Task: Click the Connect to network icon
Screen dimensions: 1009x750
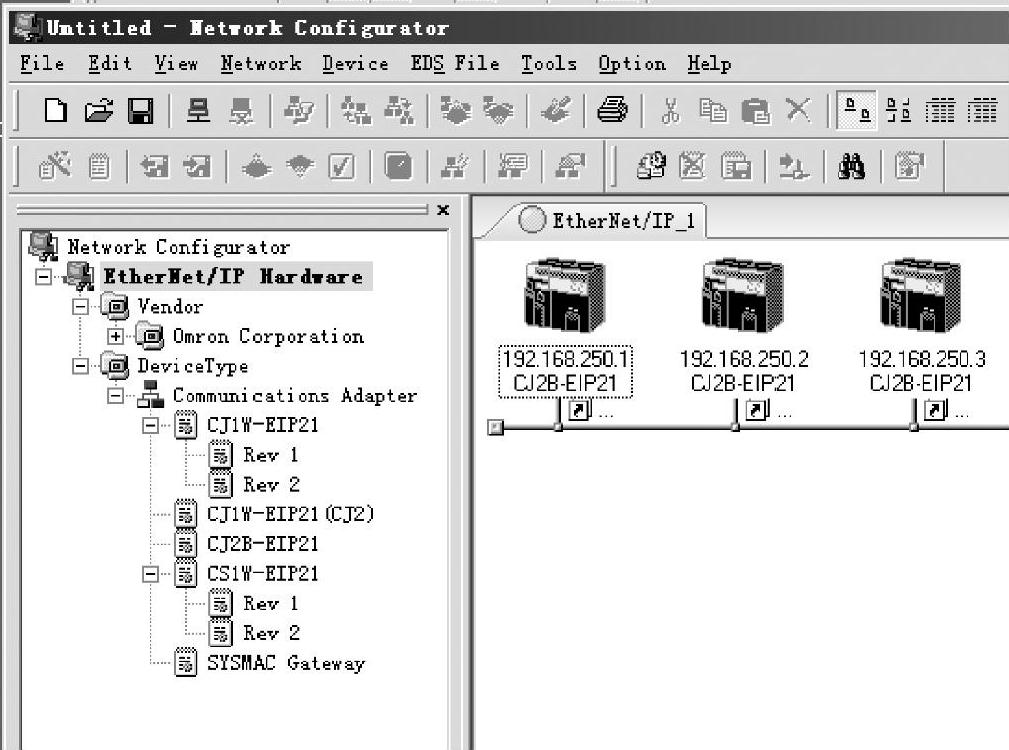Action: click(x=198, y=111)
